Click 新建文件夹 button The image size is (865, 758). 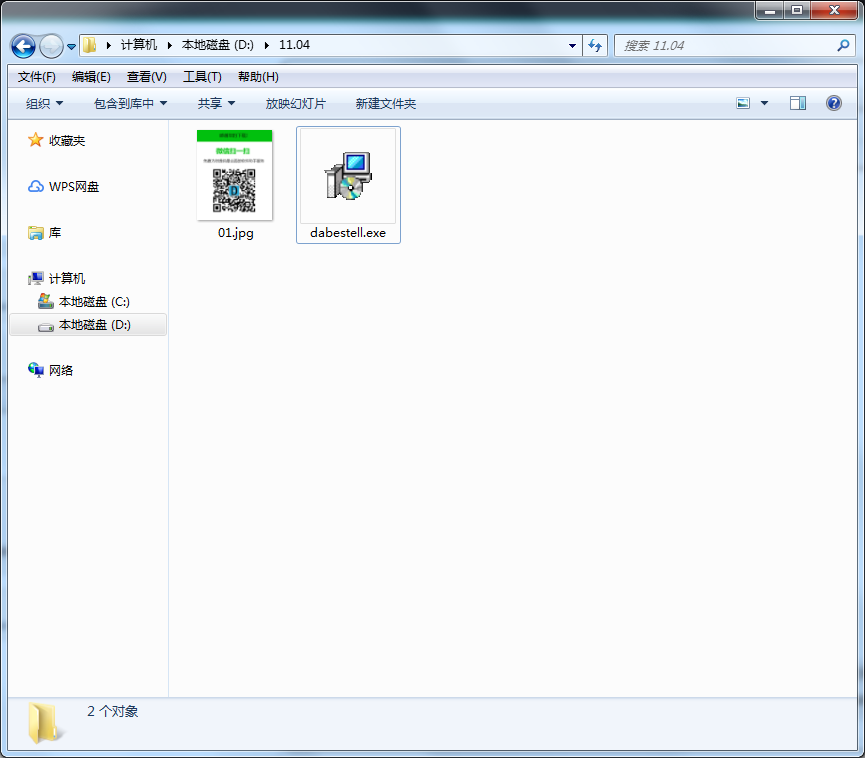(386, 104)
